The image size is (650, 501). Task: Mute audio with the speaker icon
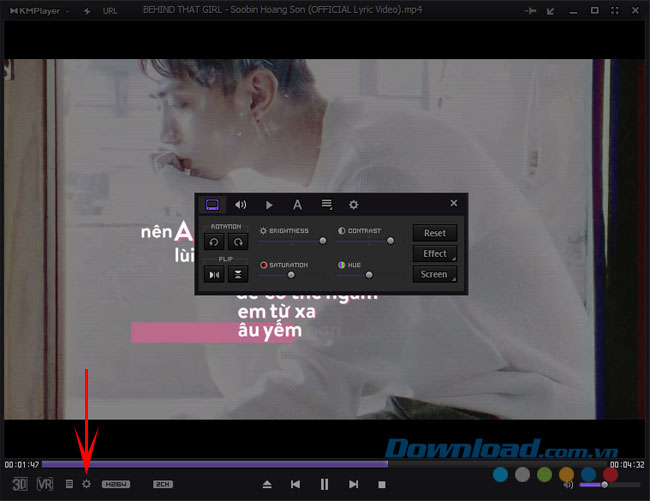pyautogui.click(x=568, y=484)
